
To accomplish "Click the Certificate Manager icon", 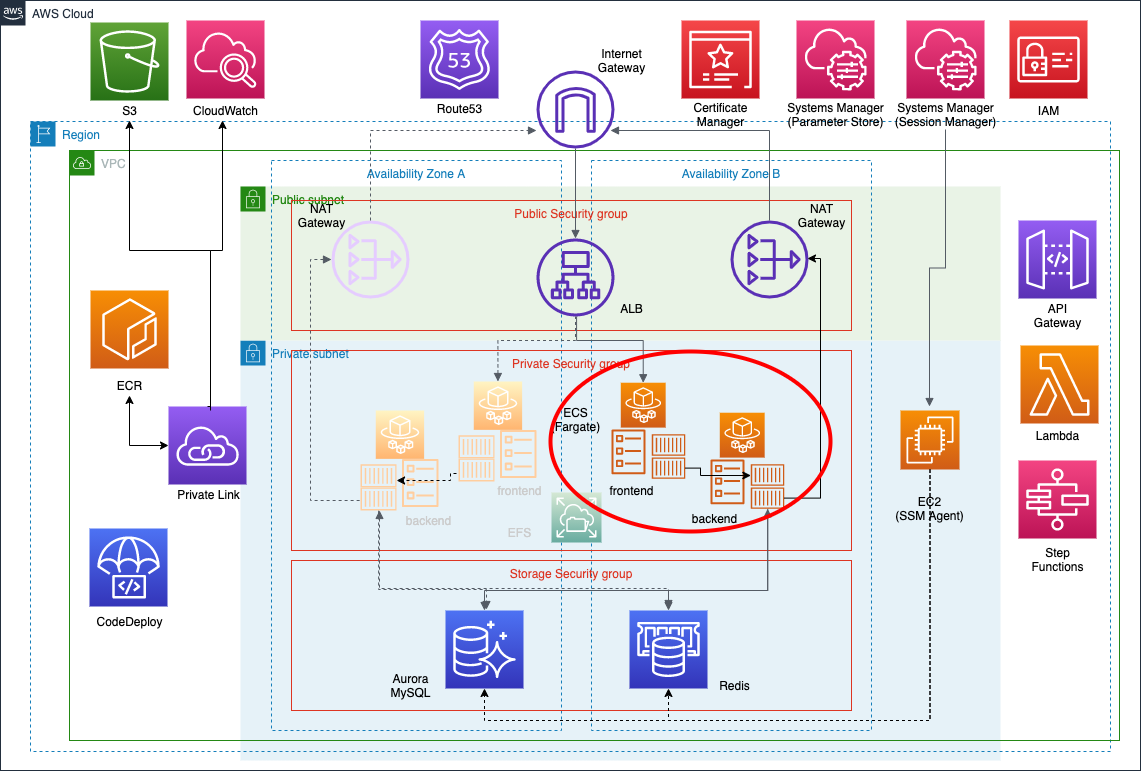I will tap(720, 60).
